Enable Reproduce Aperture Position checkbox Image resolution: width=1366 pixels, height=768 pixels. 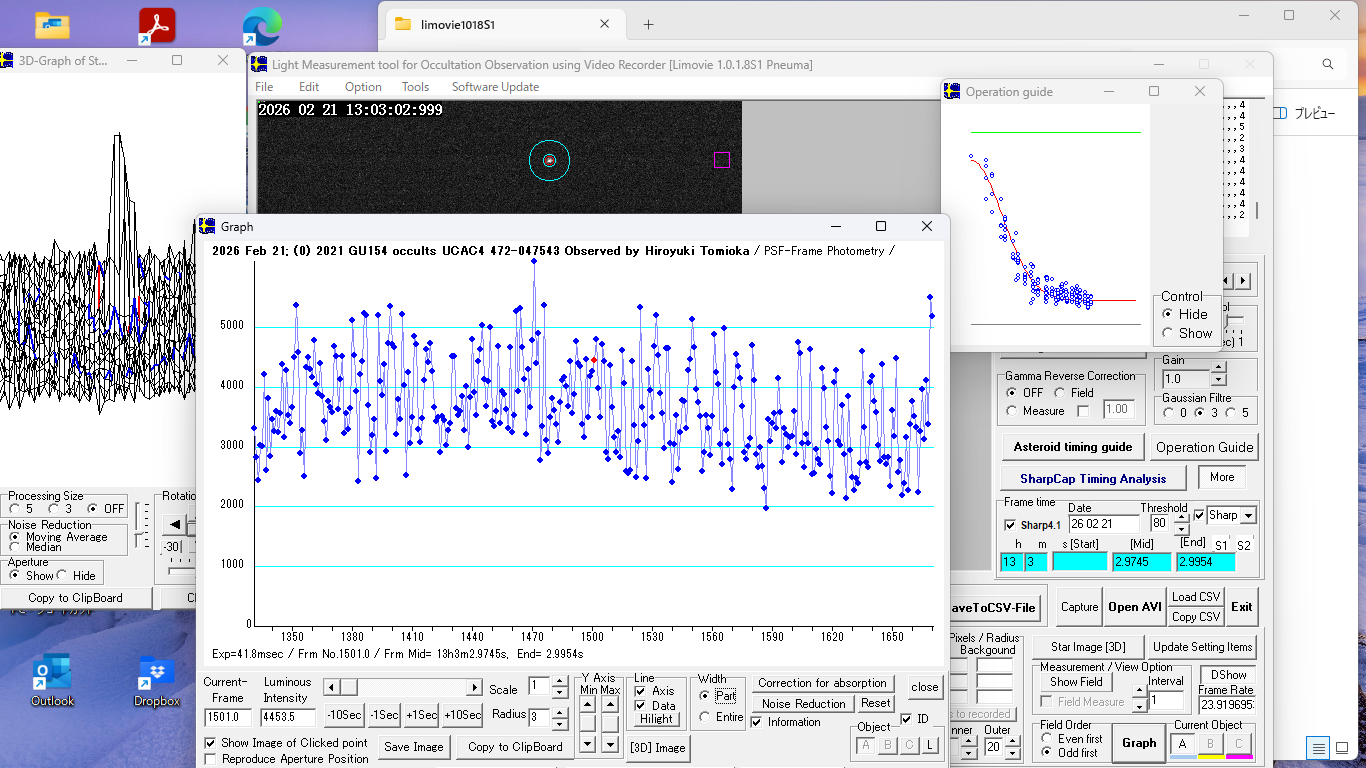tap(210, 759)
